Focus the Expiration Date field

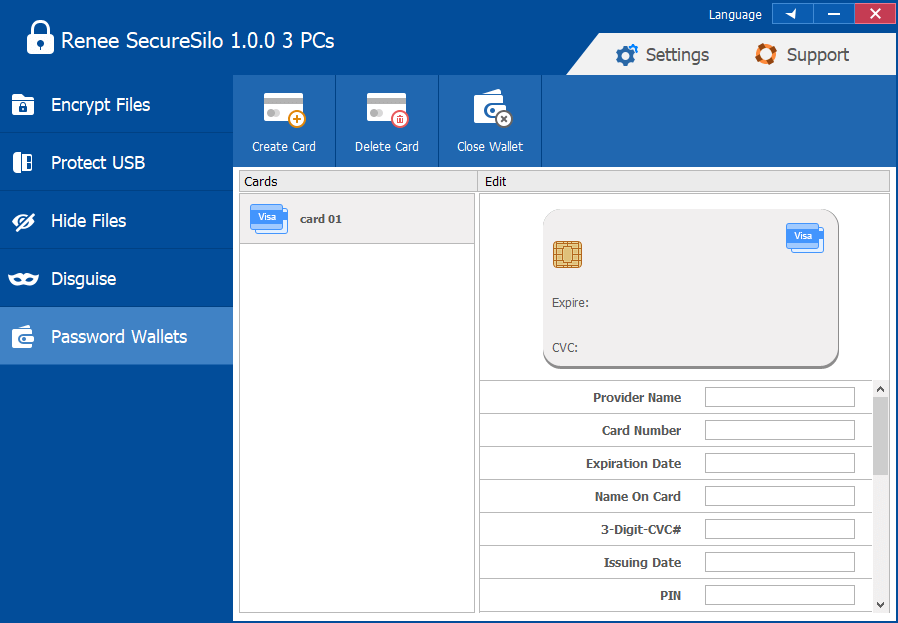pyautogui.click(x=779, y=464)
